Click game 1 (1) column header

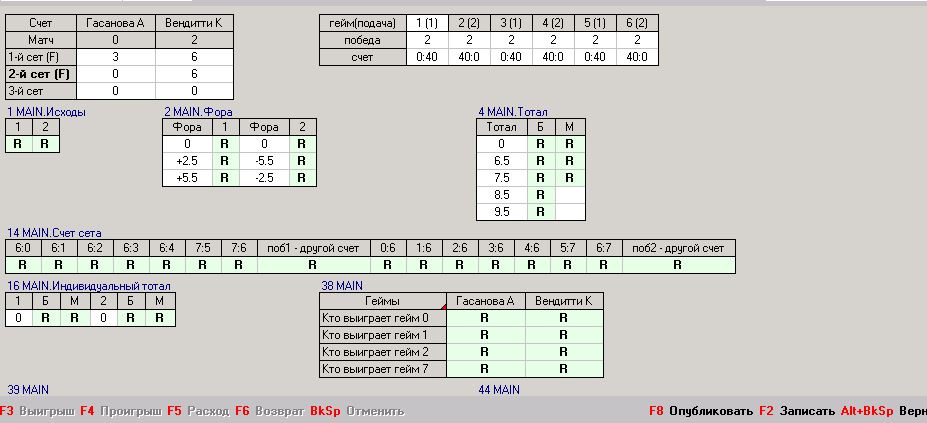427,23
